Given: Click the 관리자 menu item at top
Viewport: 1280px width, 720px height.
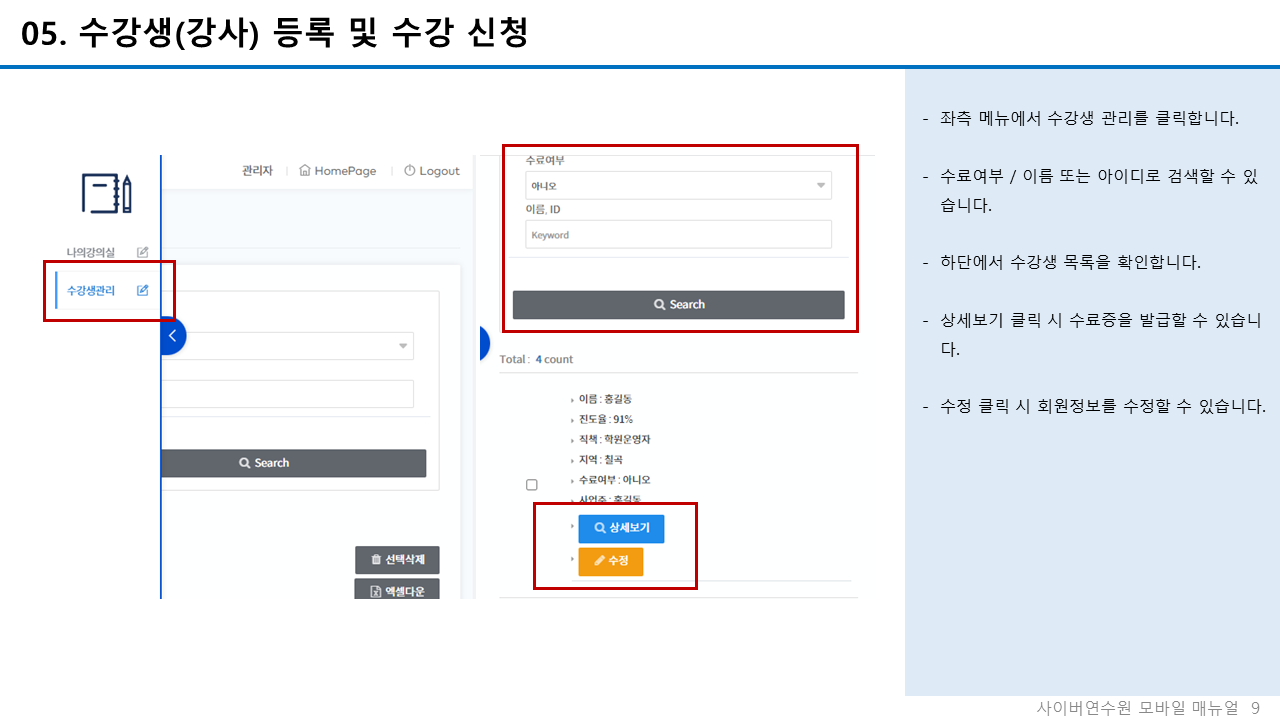Looking at the screenshot, I should [256, 170].
